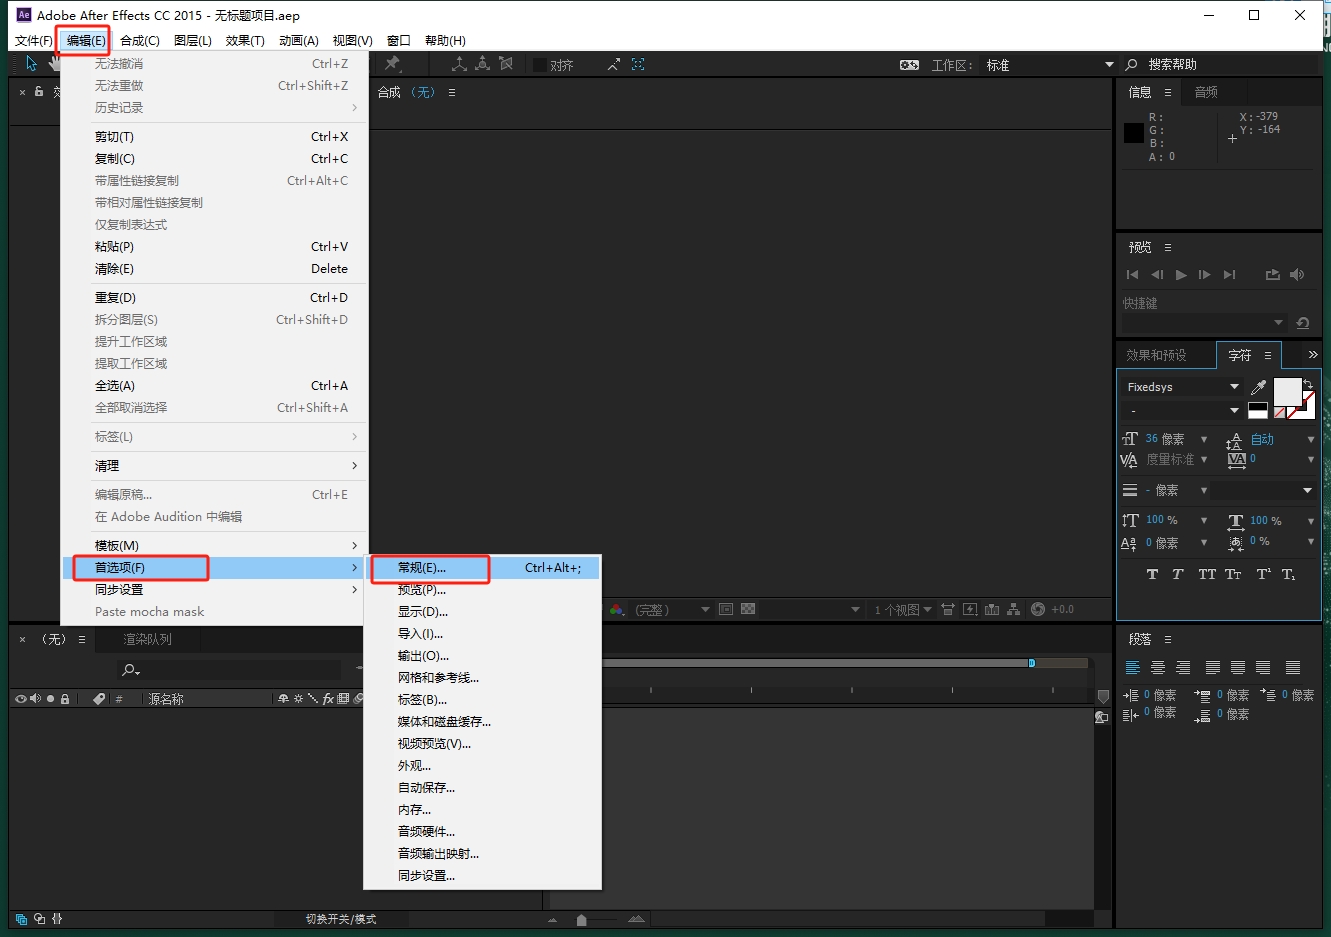Image resolution: width=1331 pixels, height=937 pixels.
Task: Toggle the region of interest button
Action: pos(726,609)
